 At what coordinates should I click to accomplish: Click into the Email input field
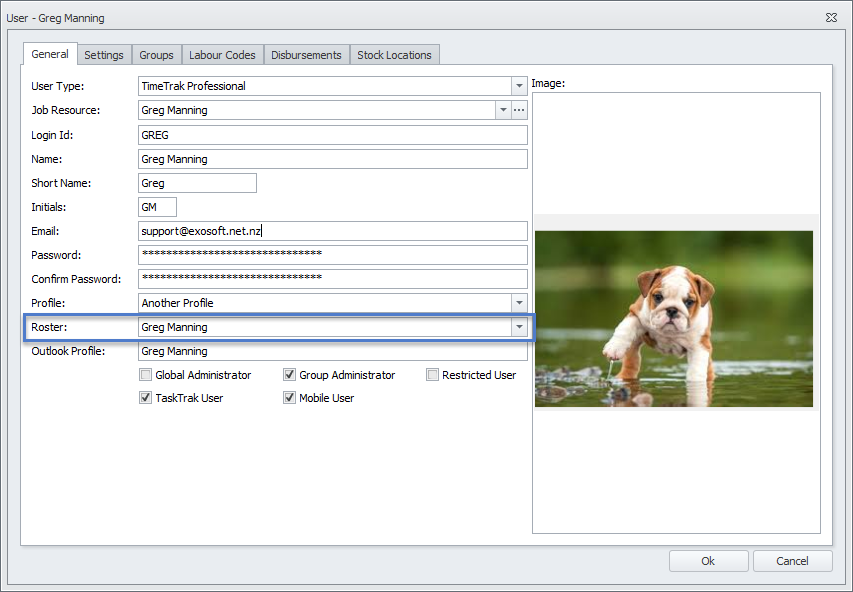332,231
